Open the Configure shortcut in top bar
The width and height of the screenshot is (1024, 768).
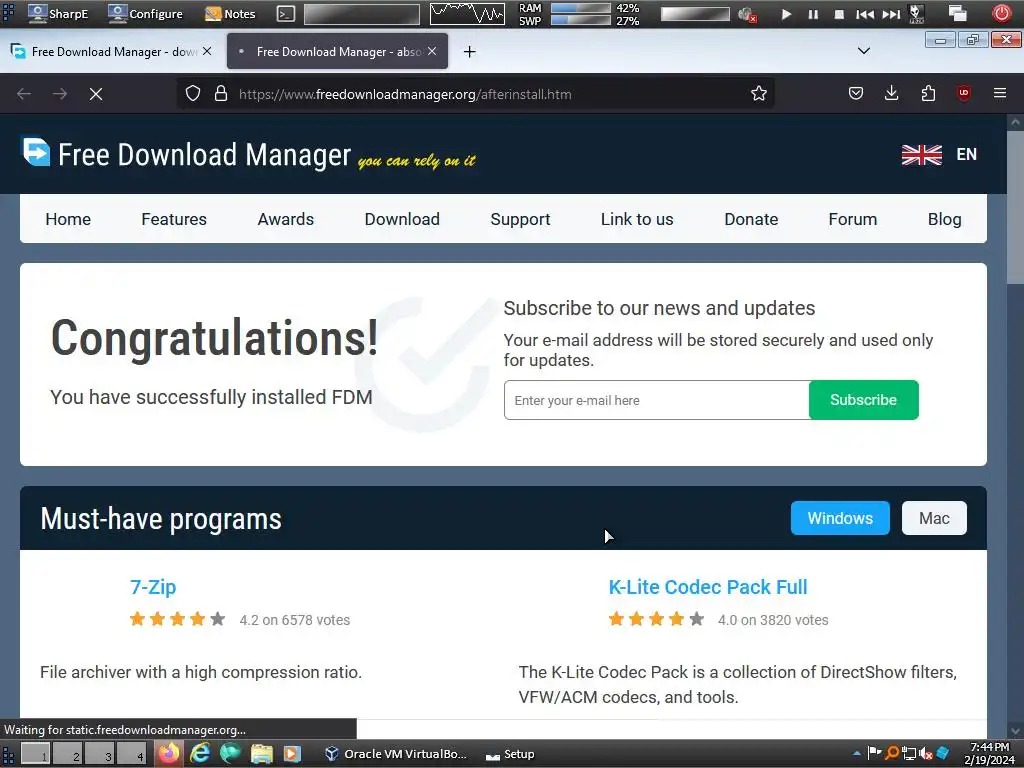tap(146, 14)
